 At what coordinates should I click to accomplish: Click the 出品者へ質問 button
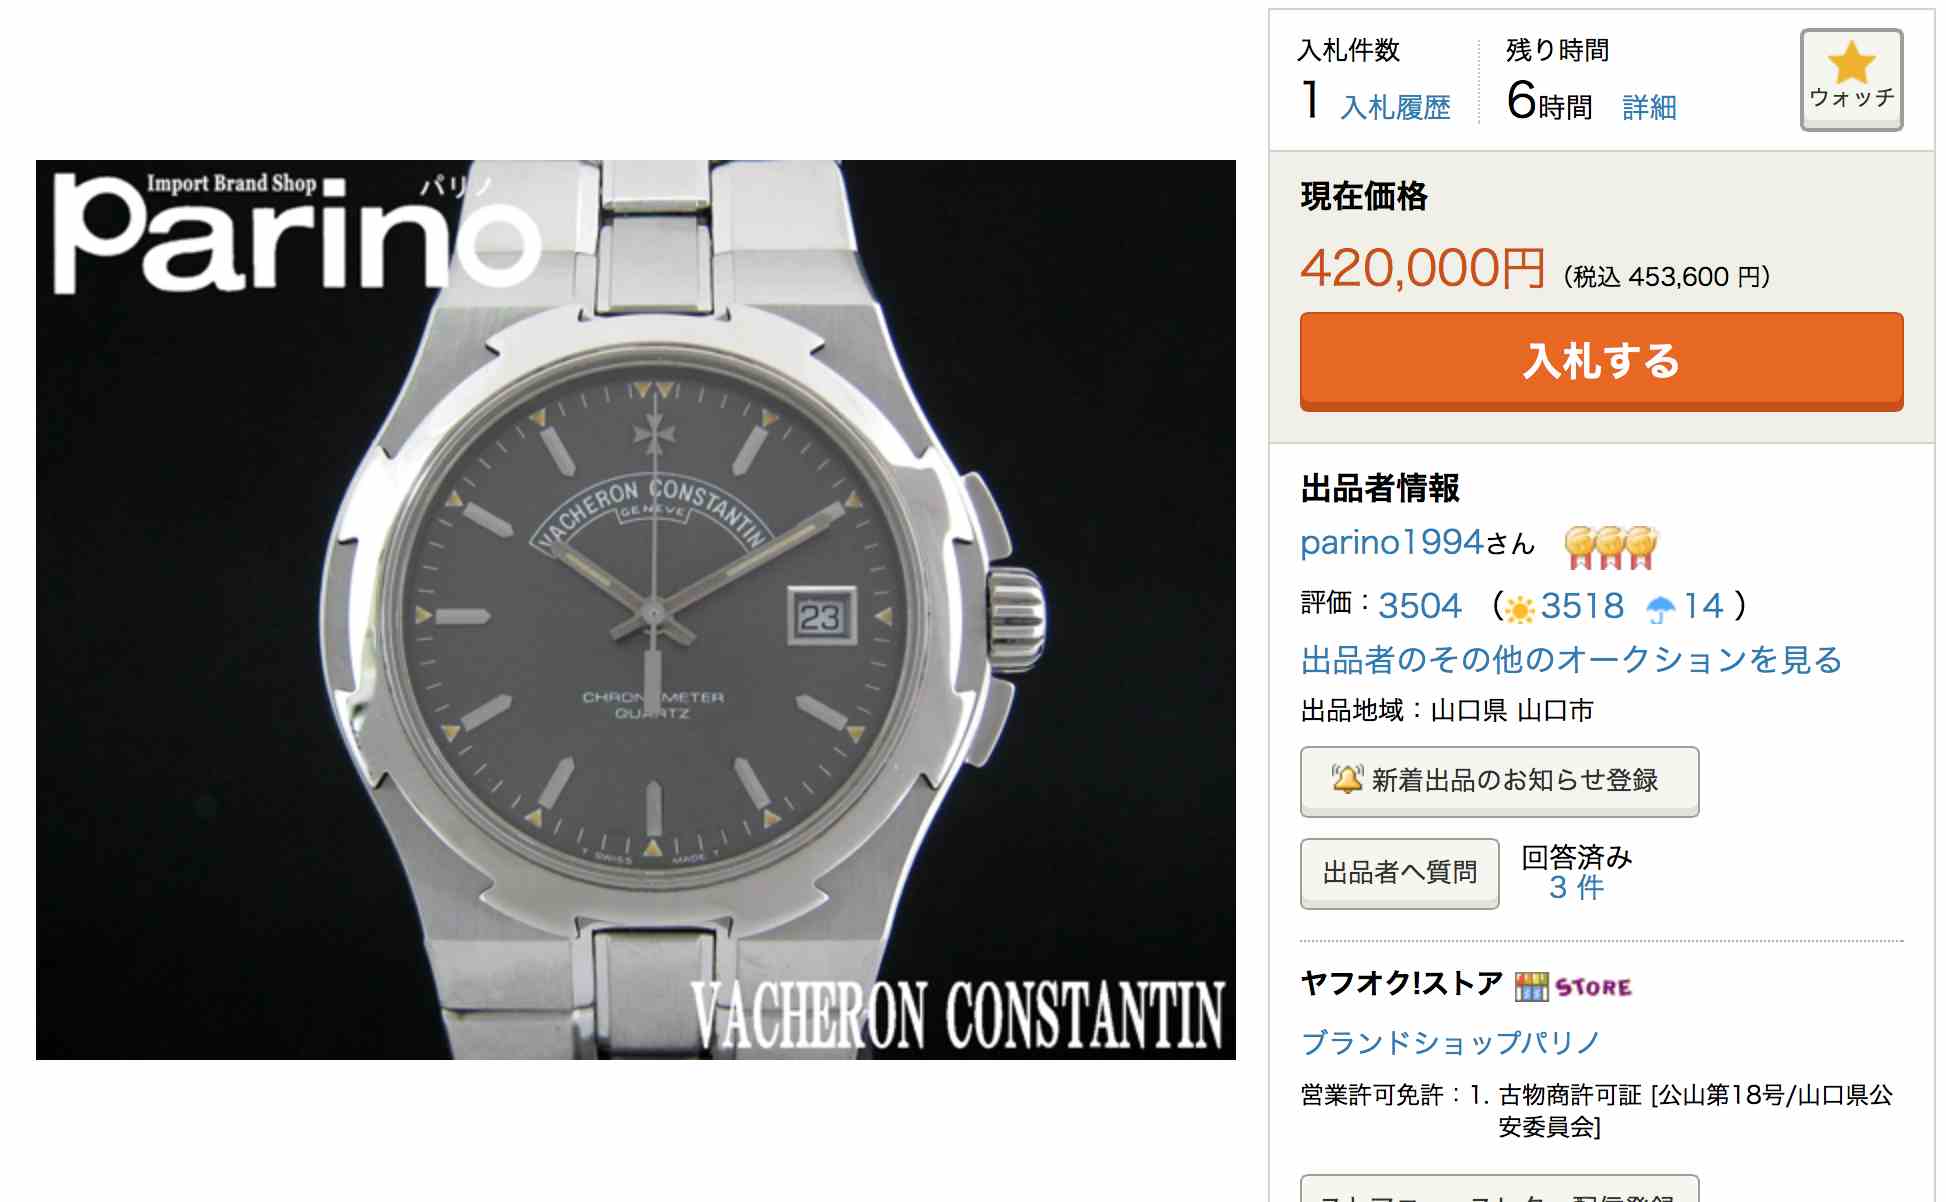click(1399, 873)
